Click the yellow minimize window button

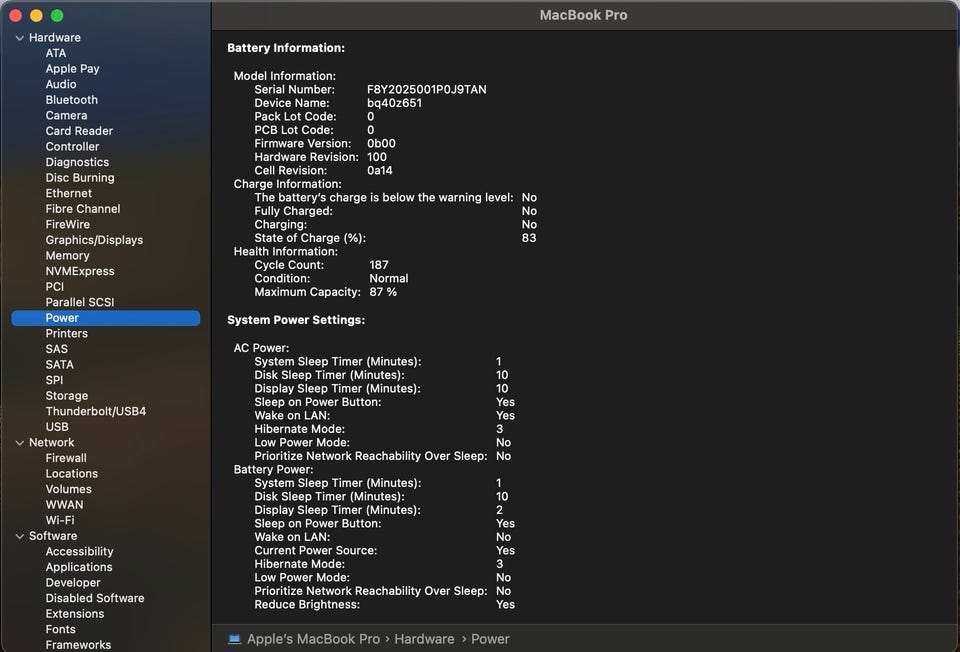pos(36,15)
